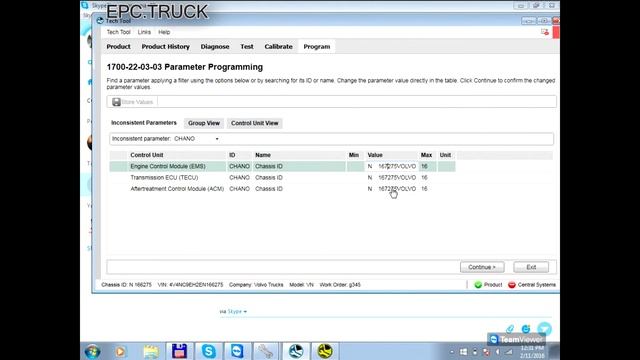Switch to the Product History tab
Image resolution: width=640 pixels, height=360 pixels.
(x=166, y=47)
